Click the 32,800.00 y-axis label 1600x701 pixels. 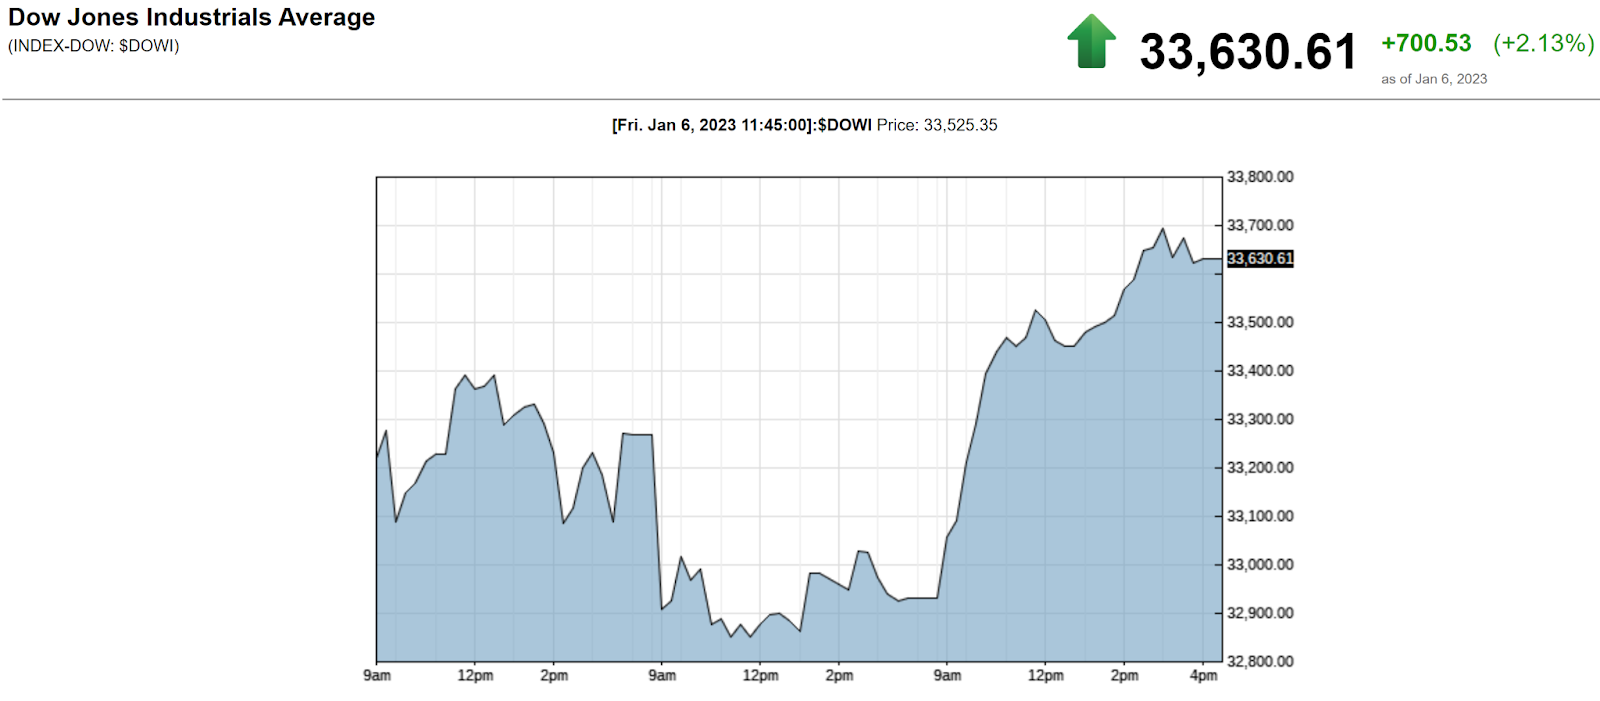click(x=1260, y=661)
